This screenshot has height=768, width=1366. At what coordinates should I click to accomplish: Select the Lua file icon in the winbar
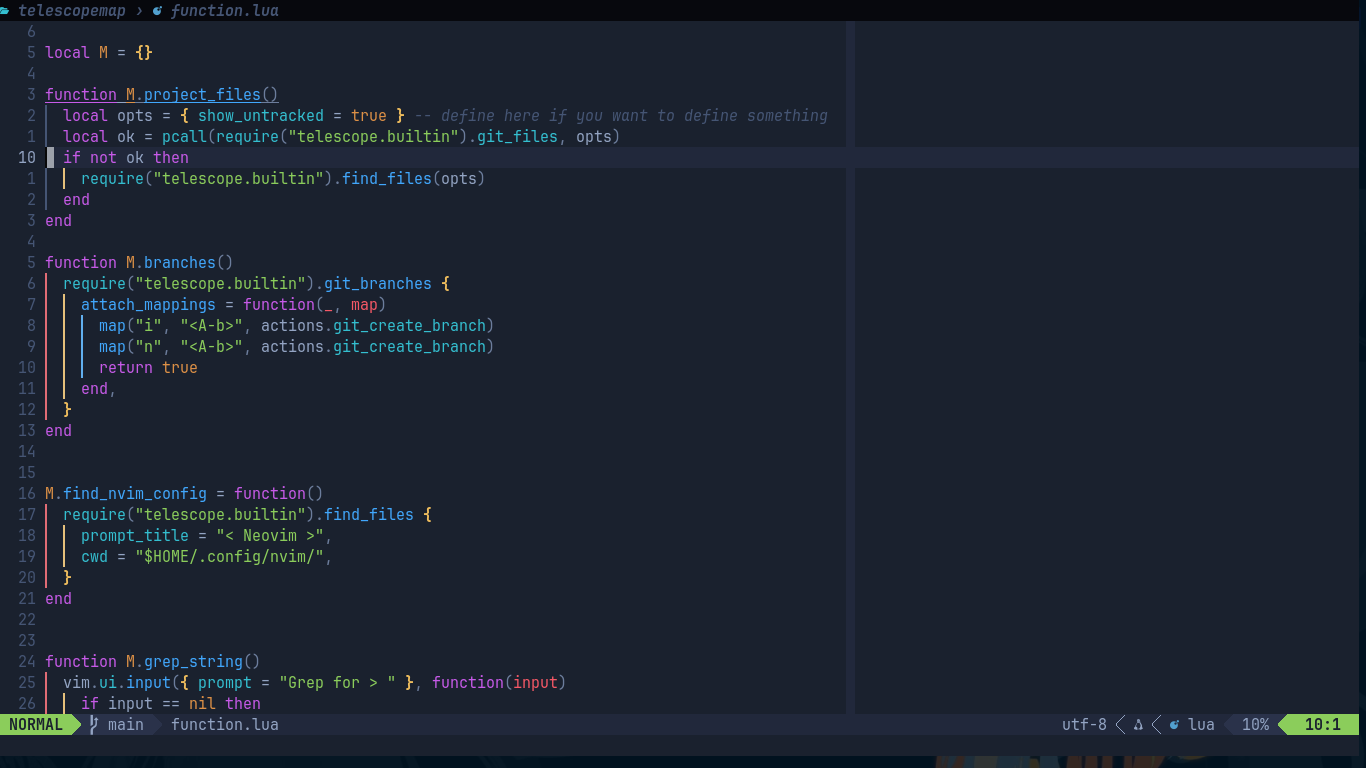pyautogui.click(x=158, y=10)
